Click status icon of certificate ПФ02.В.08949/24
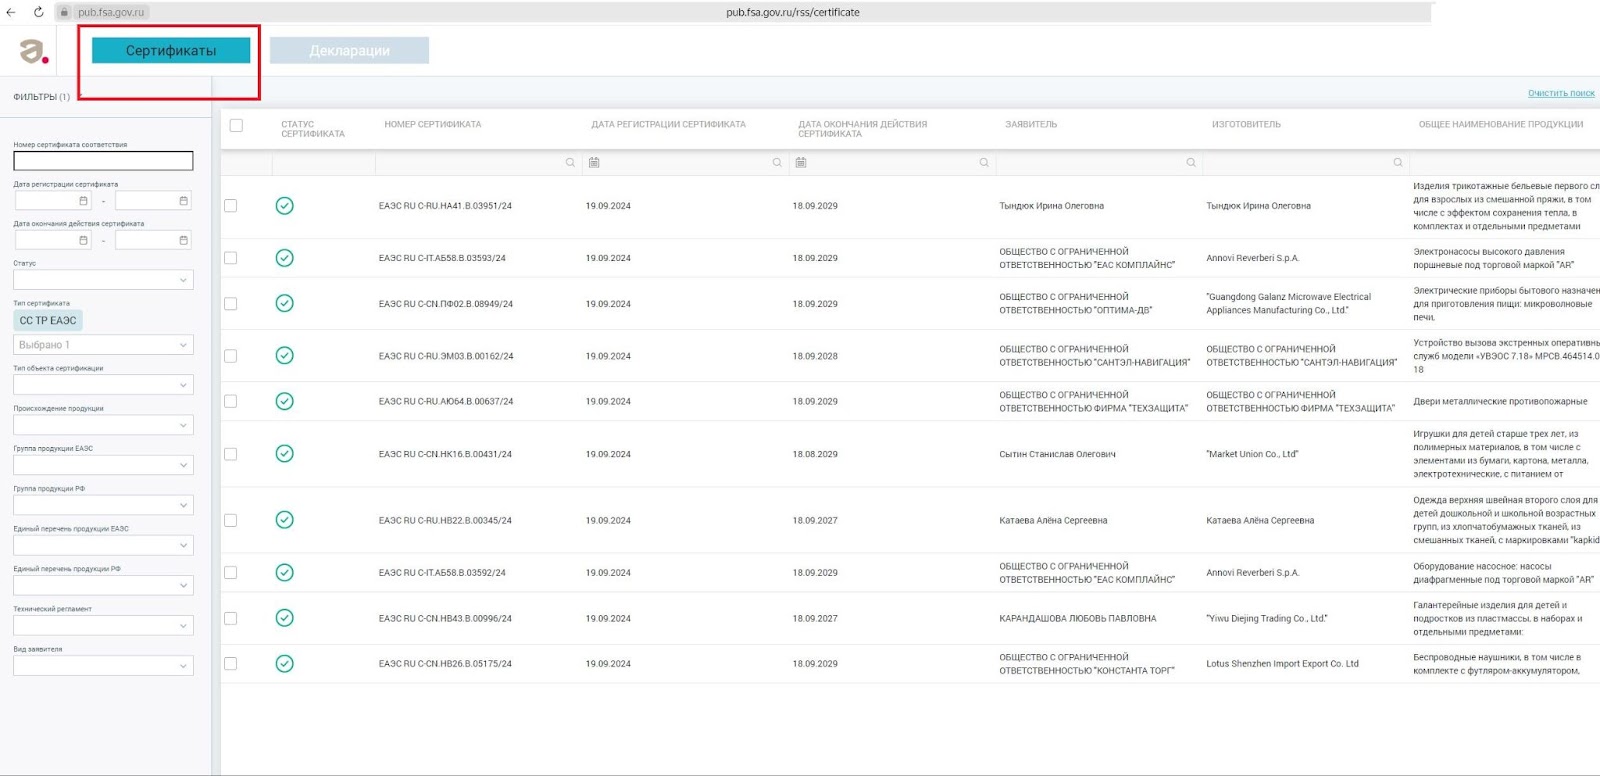This screenshot has height=776, width=1600. pyautogui.click(x=285, y=303)
